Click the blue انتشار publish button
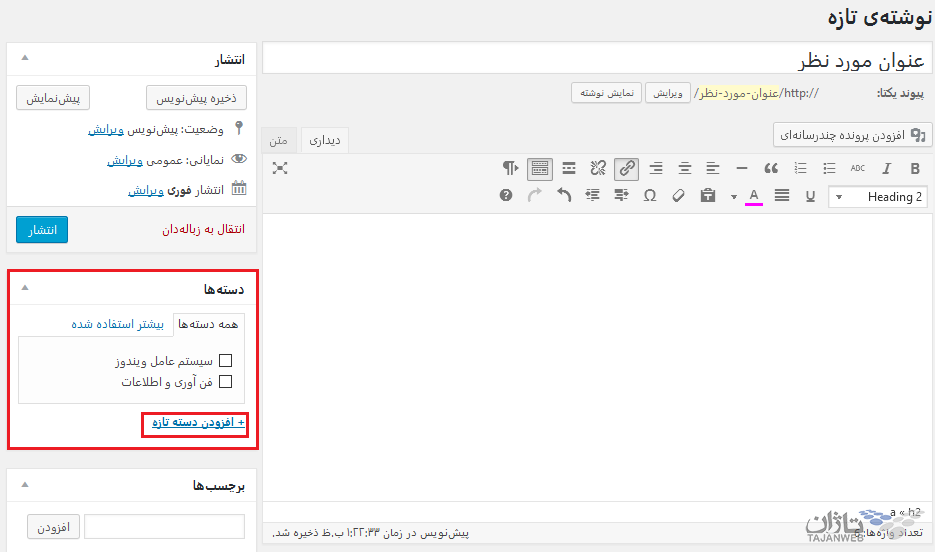Screen dimensions: 935x552 42,230
